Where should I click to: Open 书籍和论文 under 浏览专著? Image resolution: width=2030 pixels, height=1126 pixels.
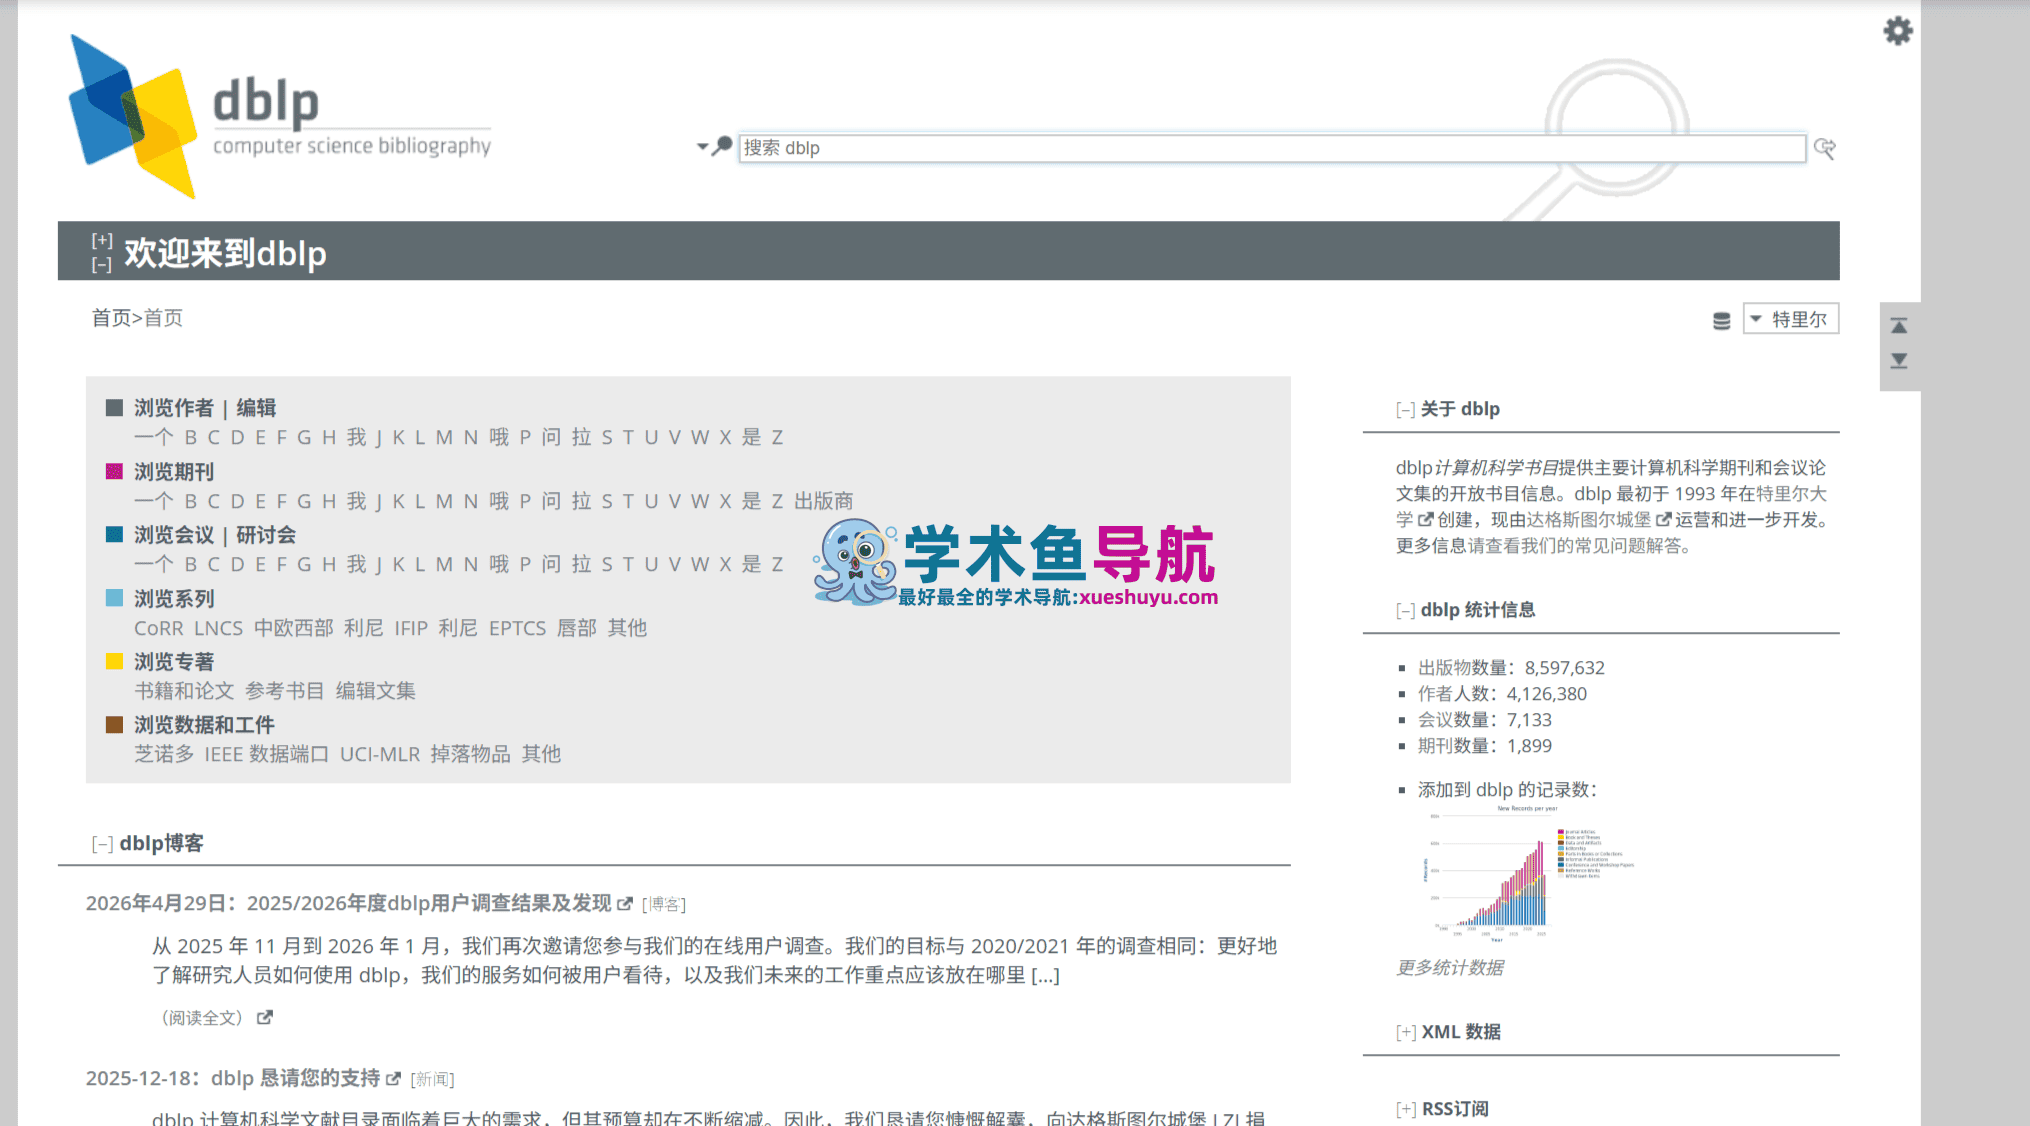pyautogui.click(x=184, y=691)
